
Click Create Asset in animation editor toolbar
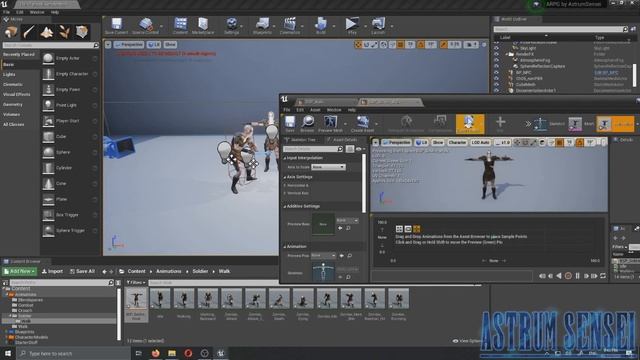[x=362, y=124]
